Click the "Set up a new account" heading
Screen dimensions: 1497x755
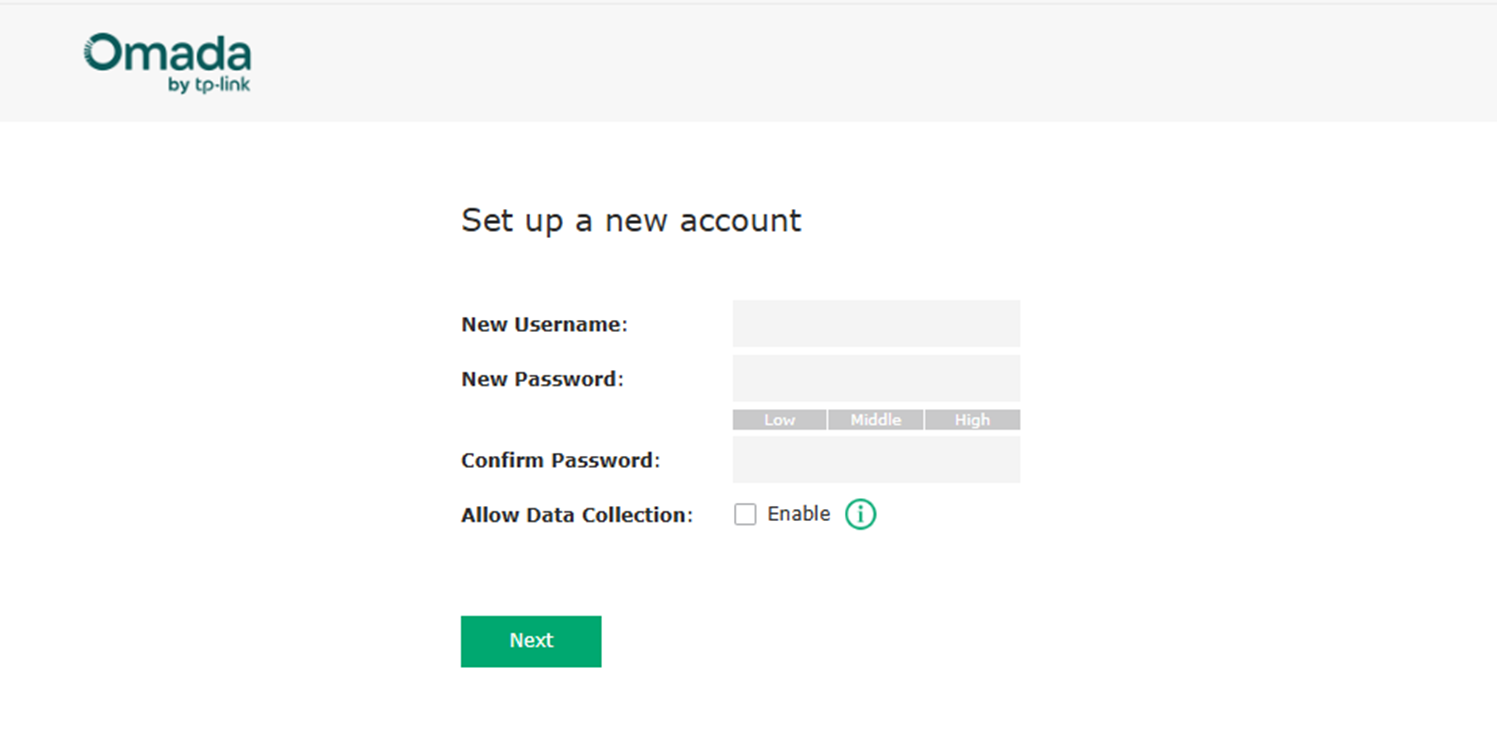631,221
